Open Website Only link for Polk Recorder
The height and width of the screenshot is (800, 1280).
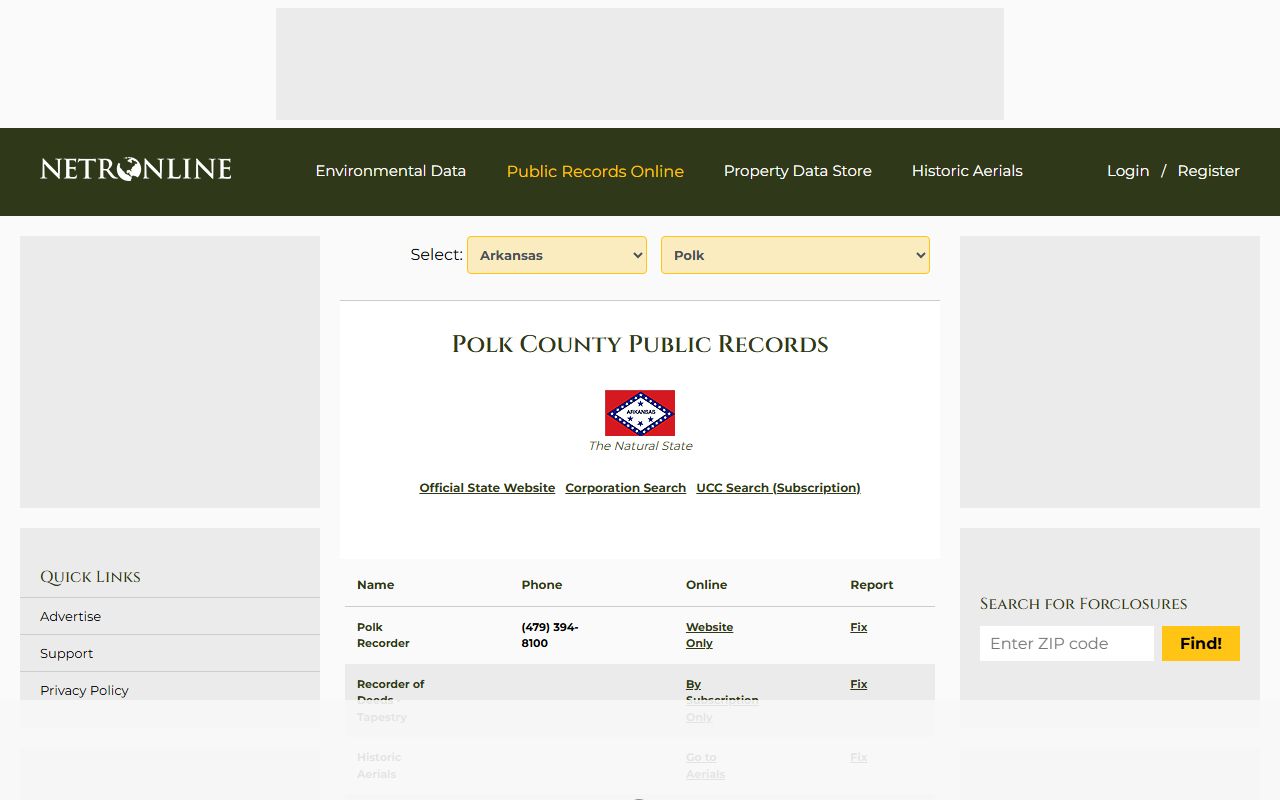pyautogui.click(x=709, y=635)
